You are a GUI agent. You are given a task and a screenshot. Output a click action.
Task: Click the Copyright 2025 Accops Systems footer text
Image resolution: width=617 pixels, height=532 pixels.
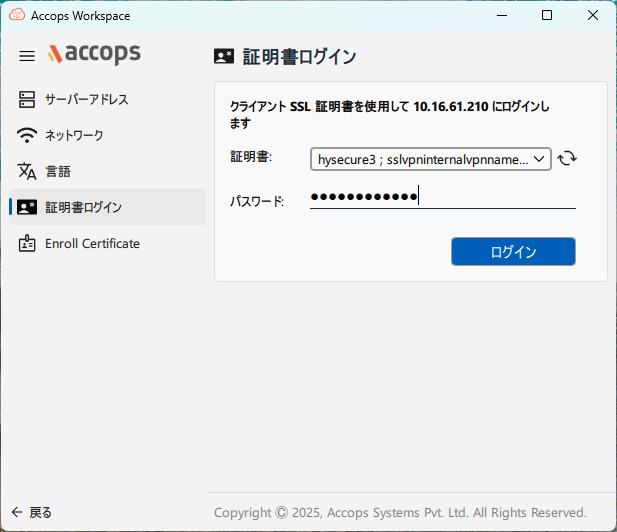pyautogui.click(x=400, y=512)
